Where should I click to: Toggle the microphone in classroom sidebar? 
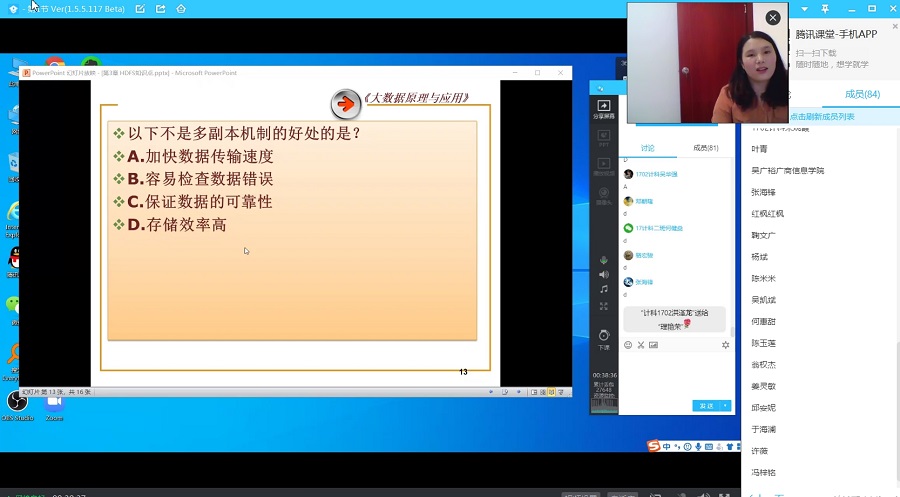603,259
